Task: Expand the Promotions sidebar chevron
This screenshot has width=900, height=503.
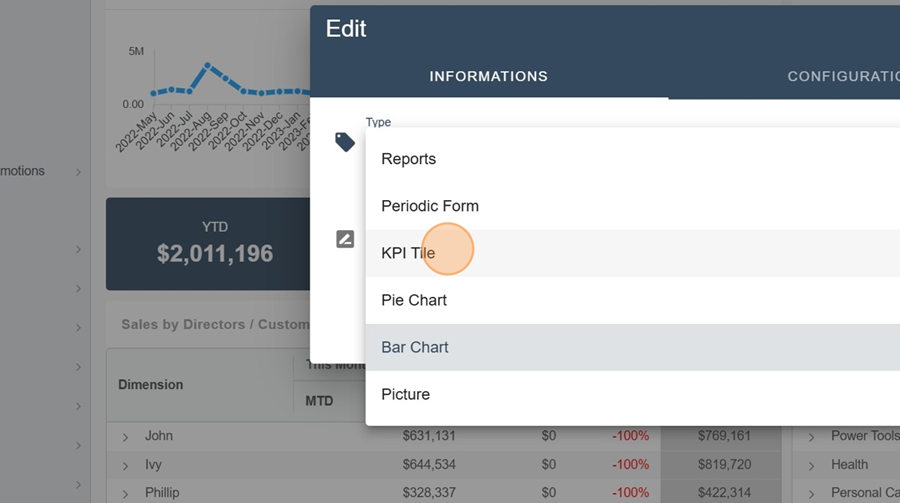Action: point(78,172)
